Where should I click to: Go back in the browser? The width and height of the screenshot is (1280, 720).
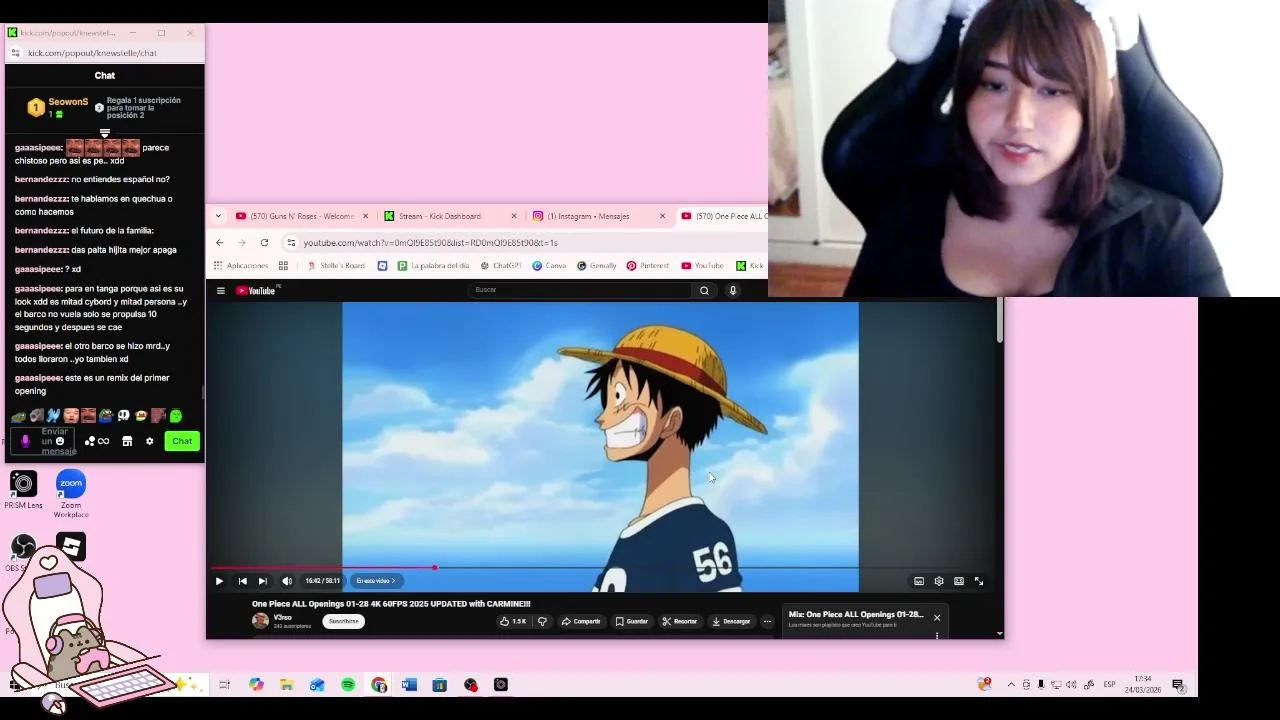pyautogui.click(x=220, y=243)
